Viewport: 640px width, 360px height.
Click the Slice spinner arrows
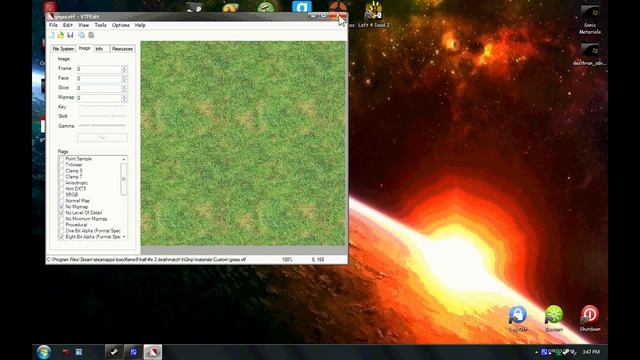pyautogui.click(x=124, y=88)
